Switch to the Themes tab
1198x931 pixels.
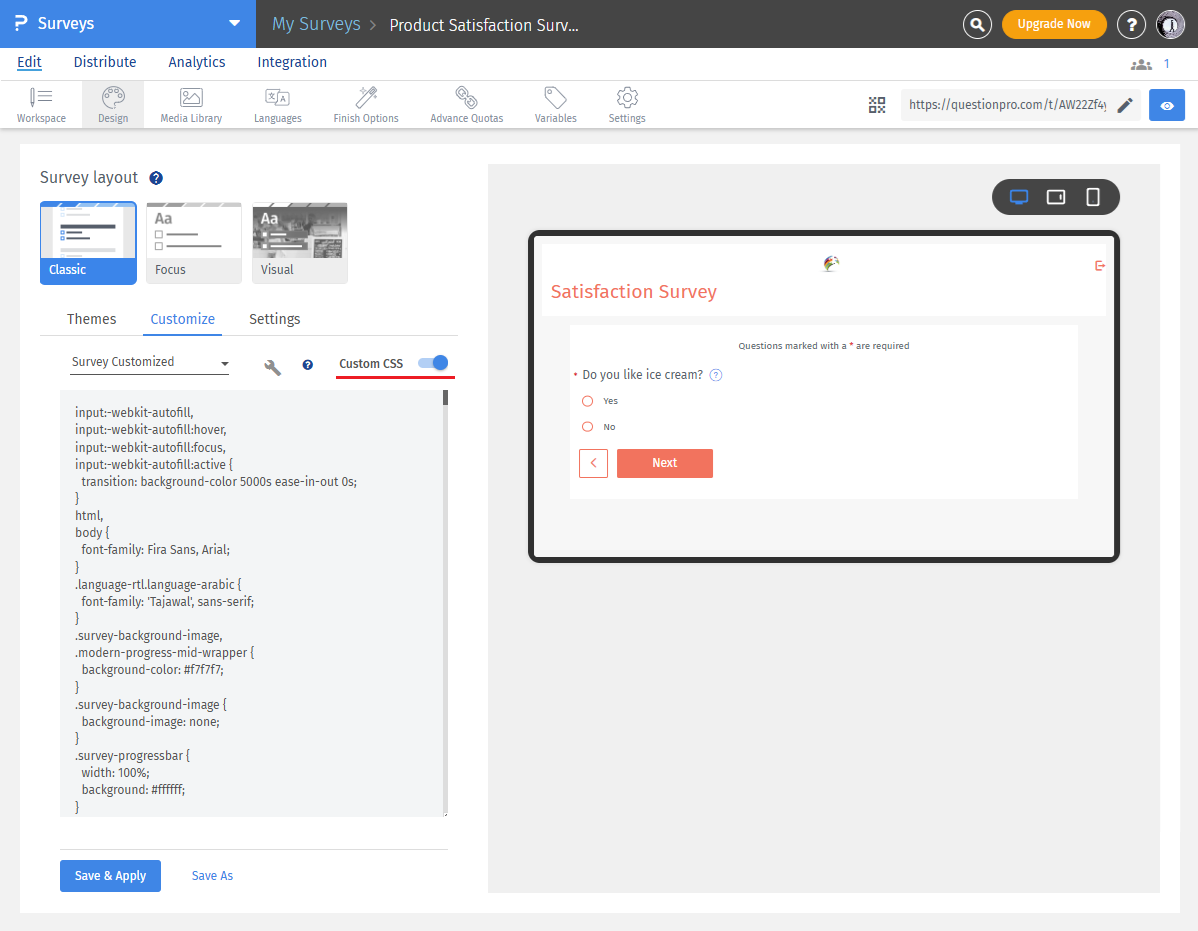[x=91, y=318]
